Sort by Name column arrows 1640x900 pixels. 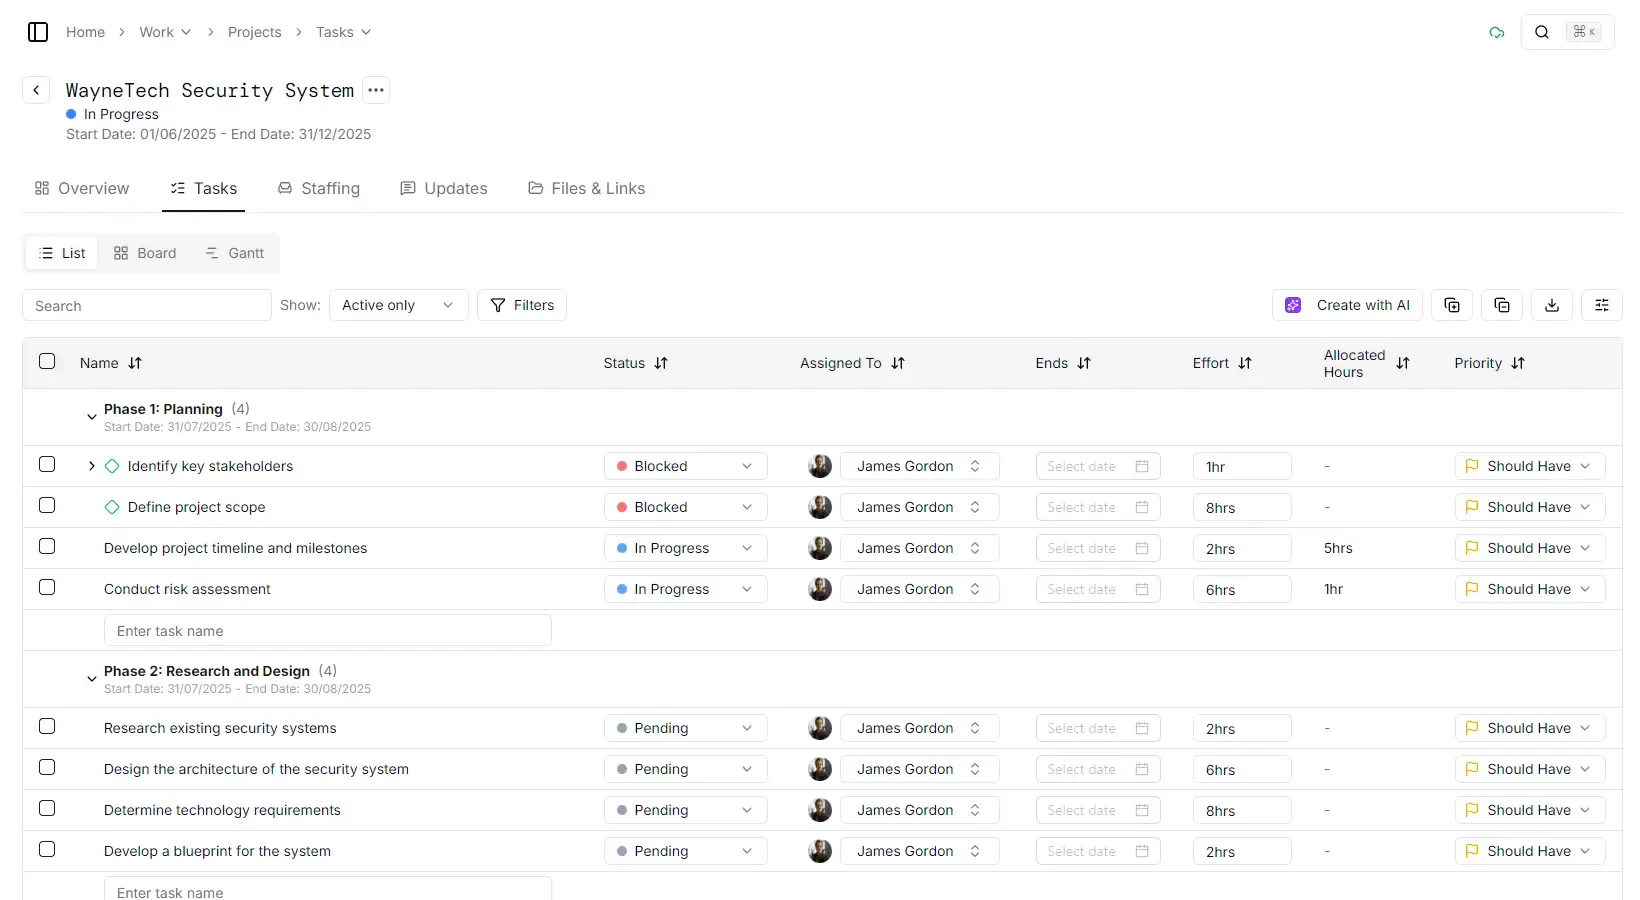pos(135,363)
